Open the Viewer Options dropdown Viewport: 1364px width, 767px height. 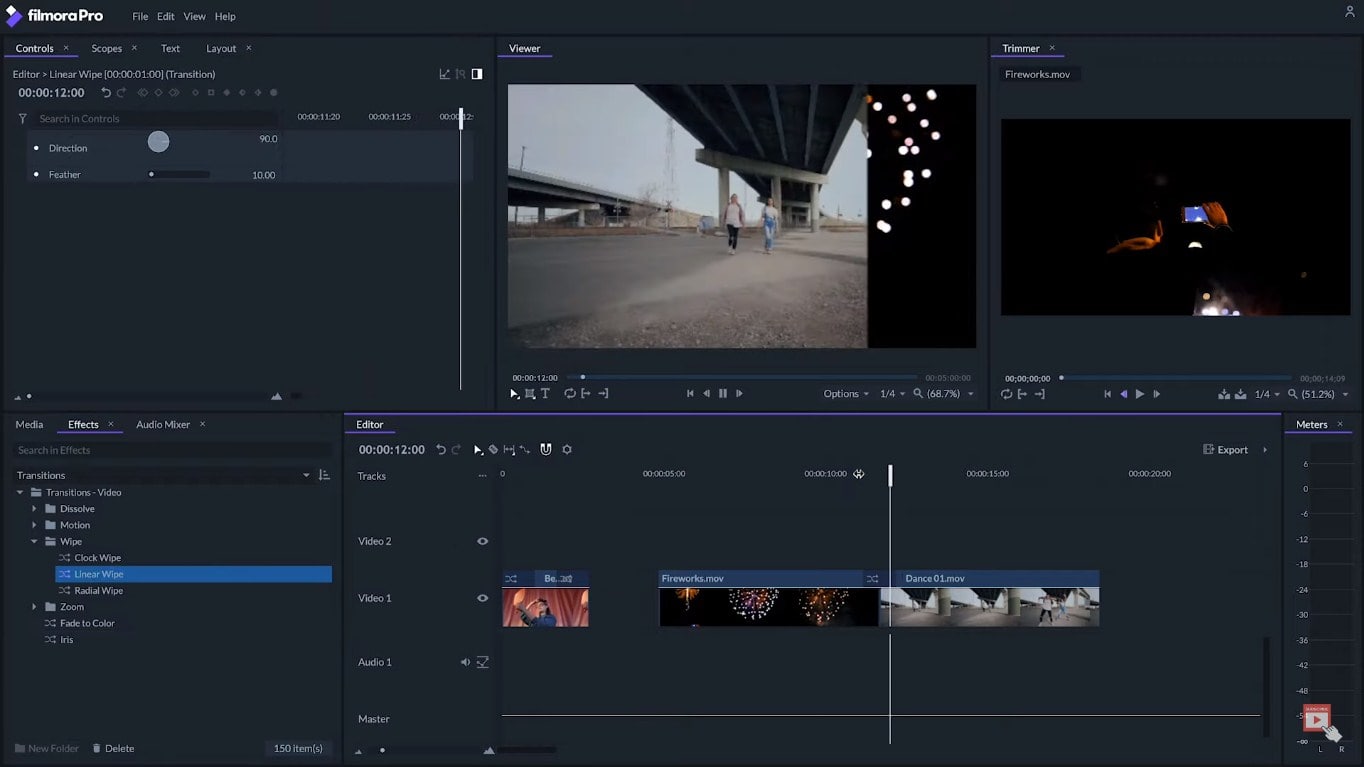[845, 394]
